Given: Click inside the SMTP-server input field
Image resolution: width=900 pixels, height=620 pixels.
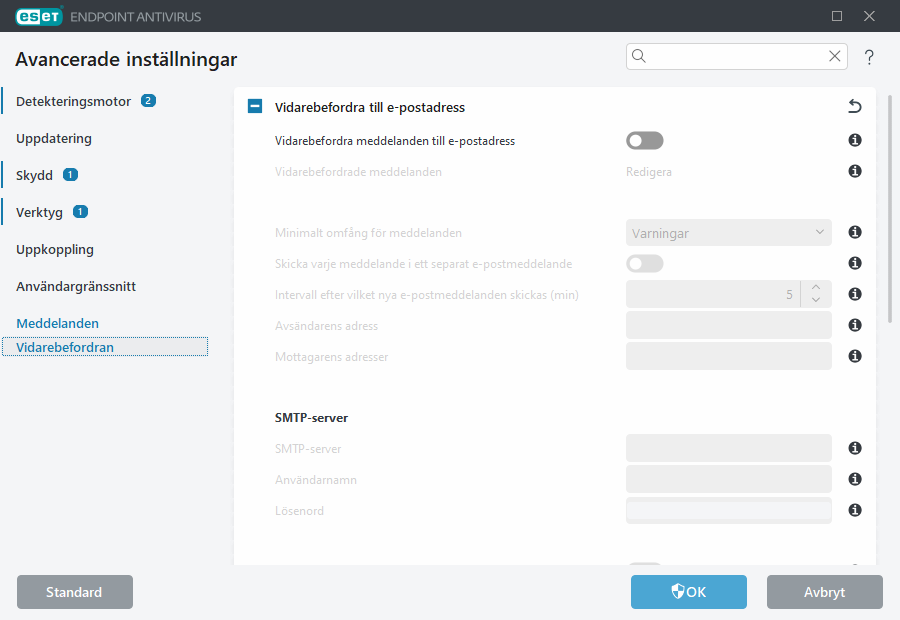Looking at the screenshot, I should [728, 448].
